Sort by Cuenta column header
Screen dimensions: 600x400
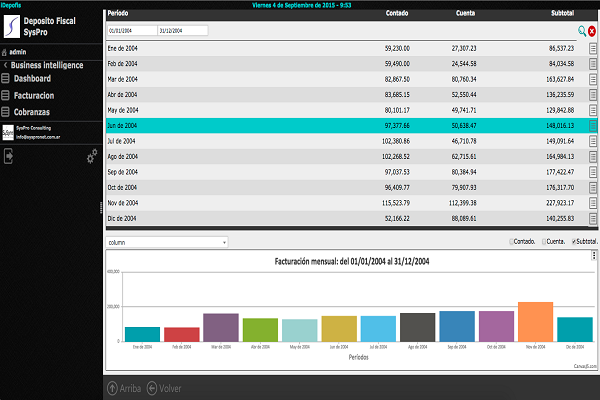(x=465, y=13)
